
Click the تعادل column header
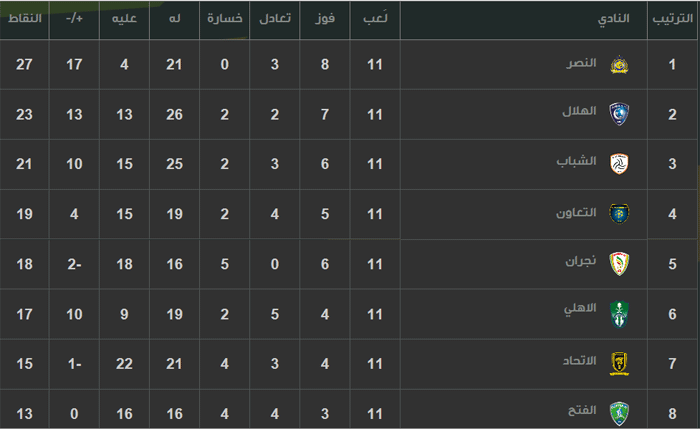(x=275, y=18)
